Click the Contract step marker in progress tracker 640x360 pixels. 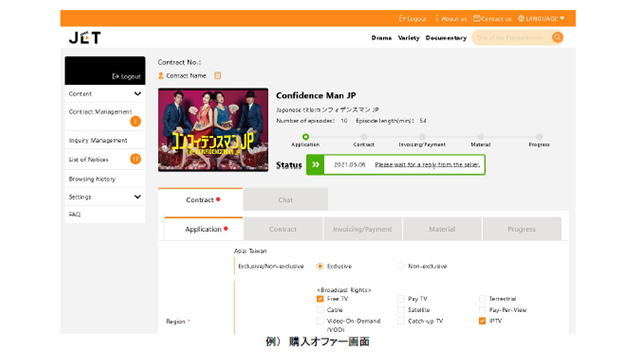click(x=364, y=137)
